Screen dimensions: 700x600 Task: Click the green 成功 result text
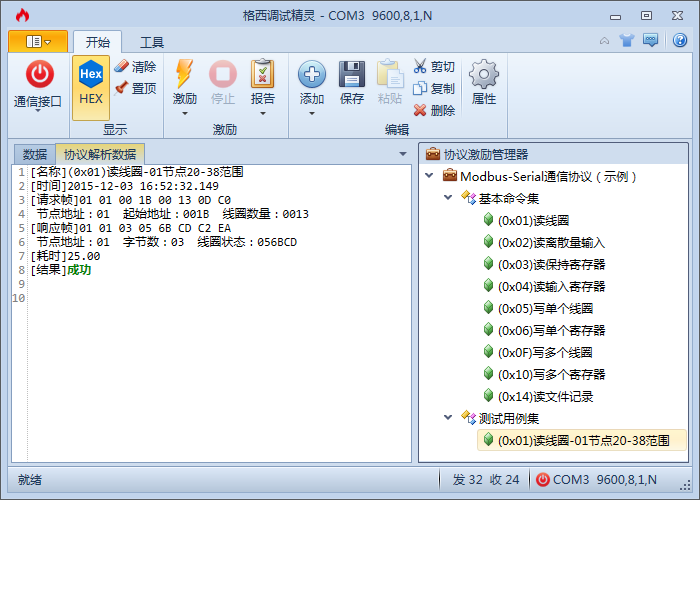(x=79, y=270)
